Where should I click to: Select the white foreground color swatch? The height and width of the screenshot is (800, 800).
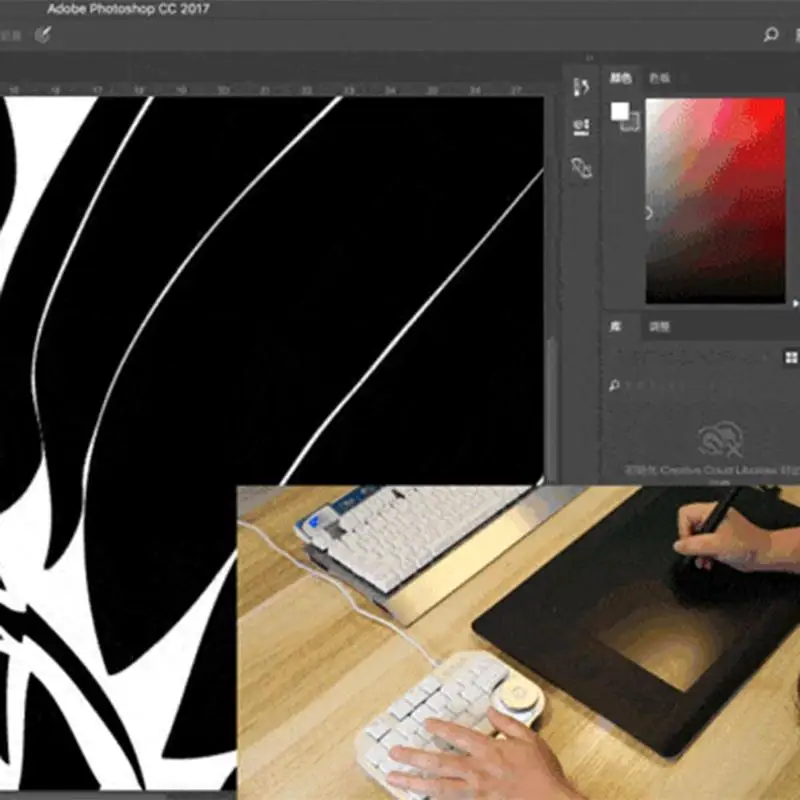click(620, 111)
